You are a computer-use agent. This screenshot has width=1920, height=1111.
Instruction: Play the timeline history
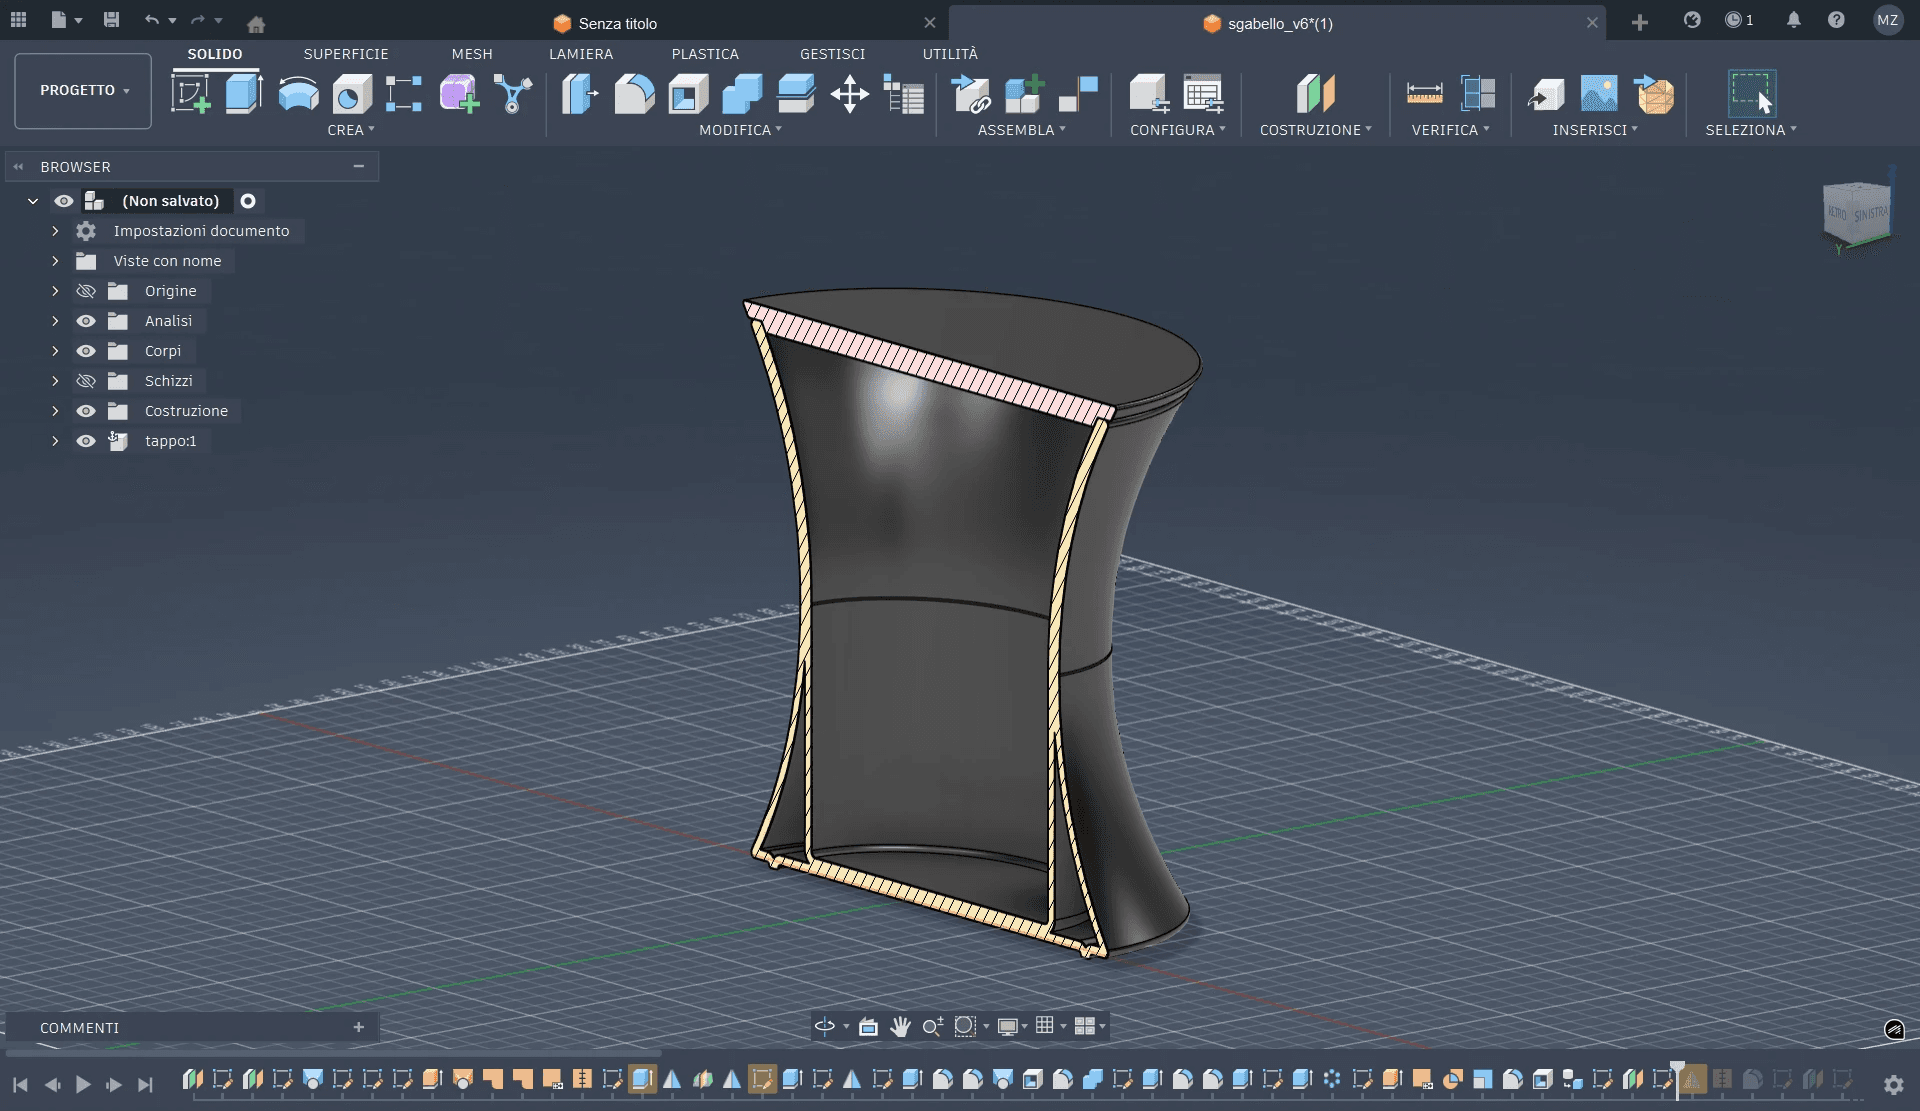[83, 1084]
